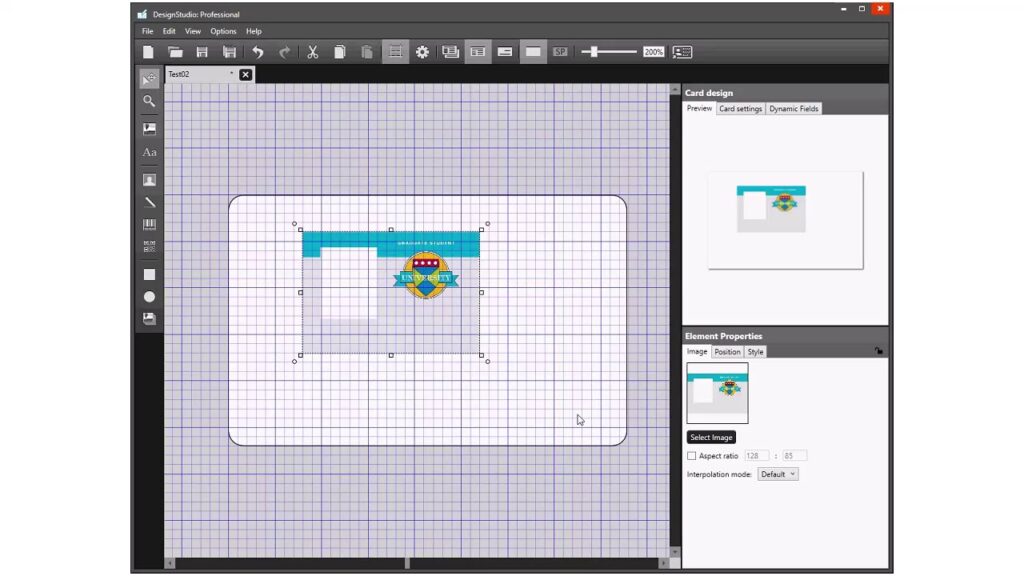The width and height of the screenshot is (1024, 576).
Task: Select the 2D code tool
Action: pyautogui.click(x=150, y=247)
